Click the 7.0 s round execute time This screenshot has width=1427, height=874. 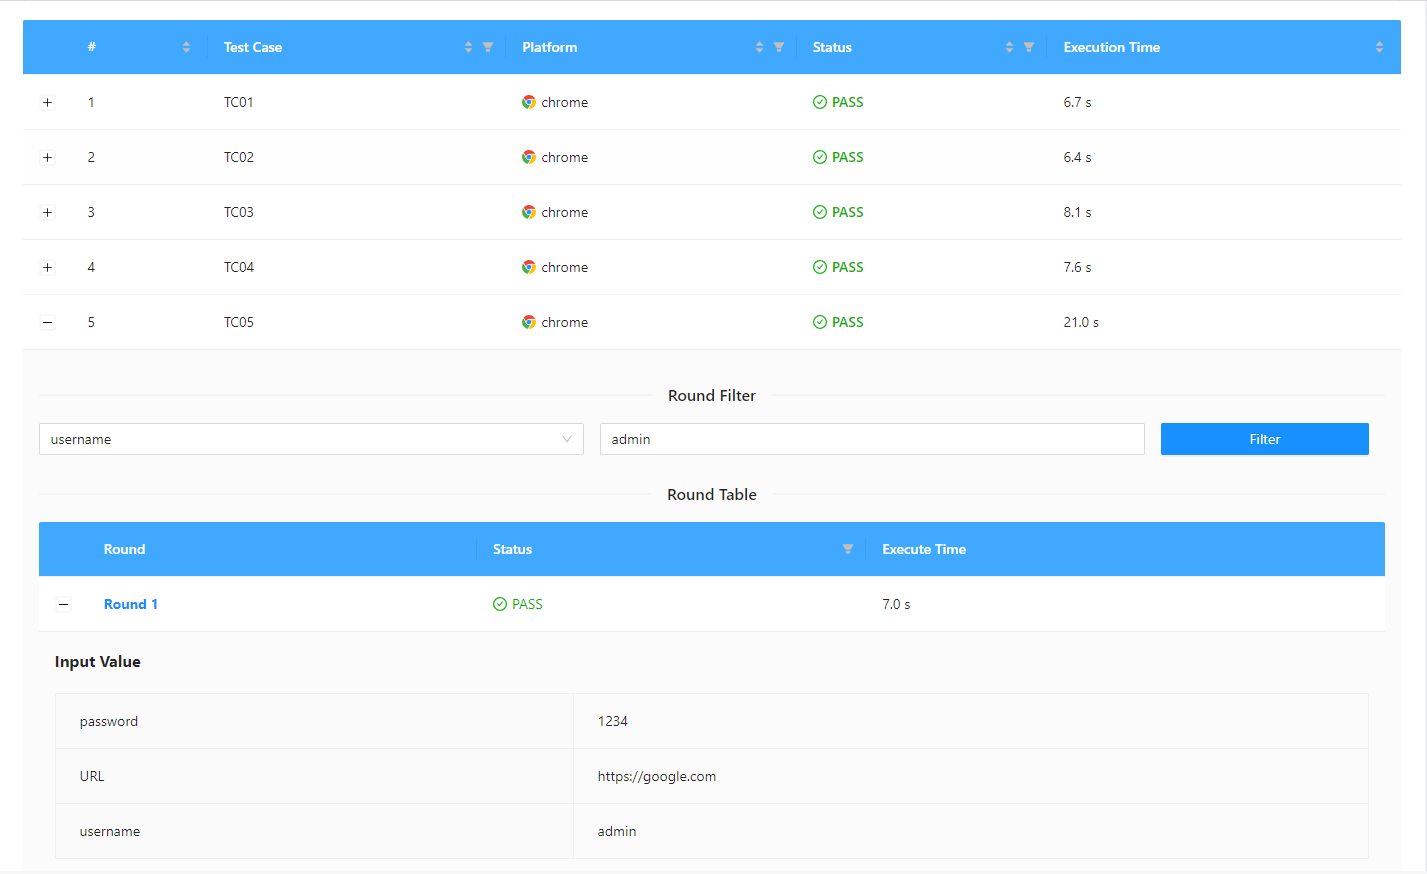coord(896,604)
